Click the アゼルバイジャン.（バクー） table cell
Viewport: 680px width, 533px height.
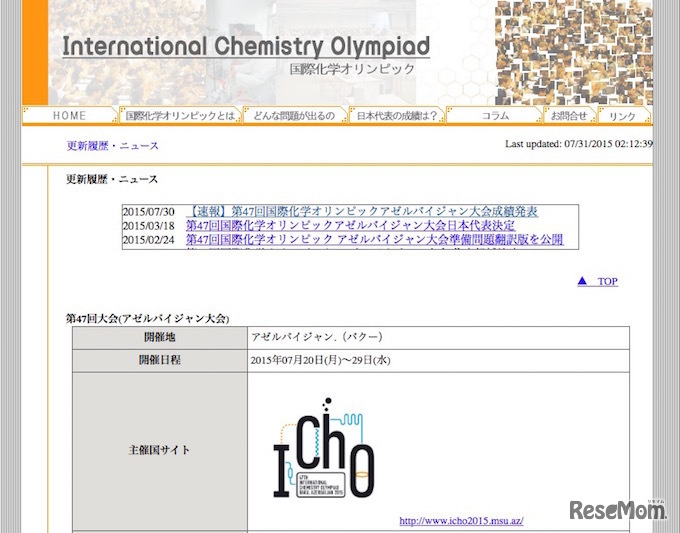pos(438,337)
